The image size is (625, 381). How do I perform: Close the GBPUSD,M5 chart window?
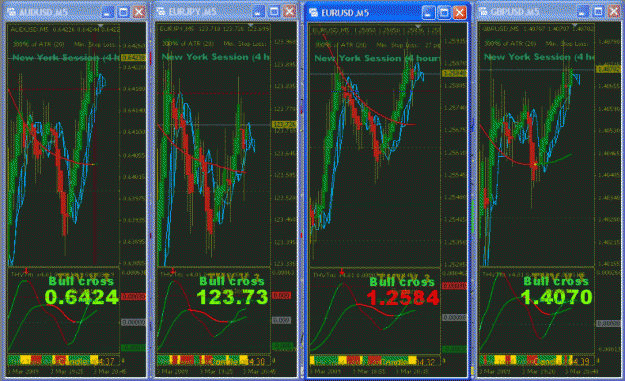tap(614, 12)
